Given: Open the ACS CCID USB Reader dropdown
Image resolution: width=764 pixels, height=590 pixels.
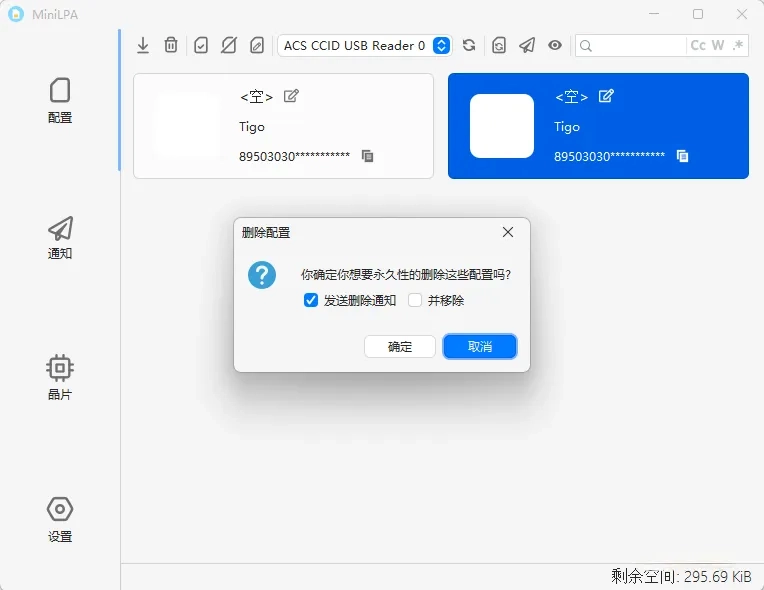Looking at the screenshot, I should click(365, 46).
